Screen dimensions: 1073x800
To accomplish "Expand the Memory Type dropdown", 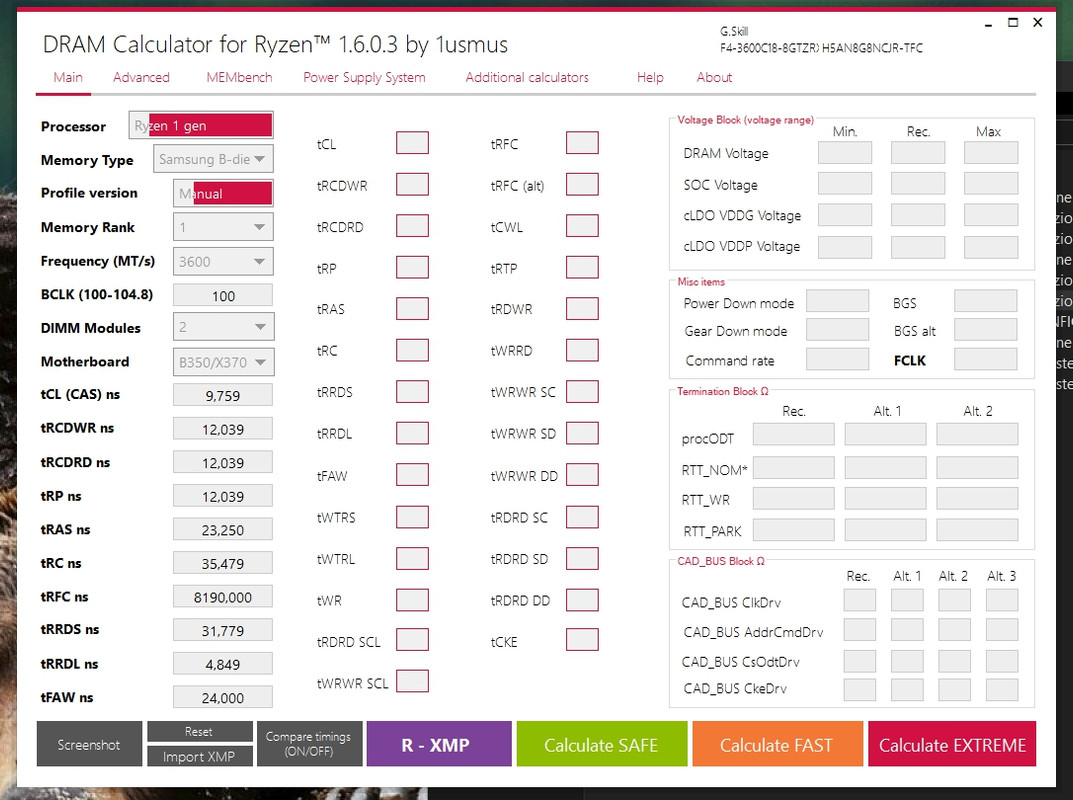I will pyautogui.click(x=214, y=159).
